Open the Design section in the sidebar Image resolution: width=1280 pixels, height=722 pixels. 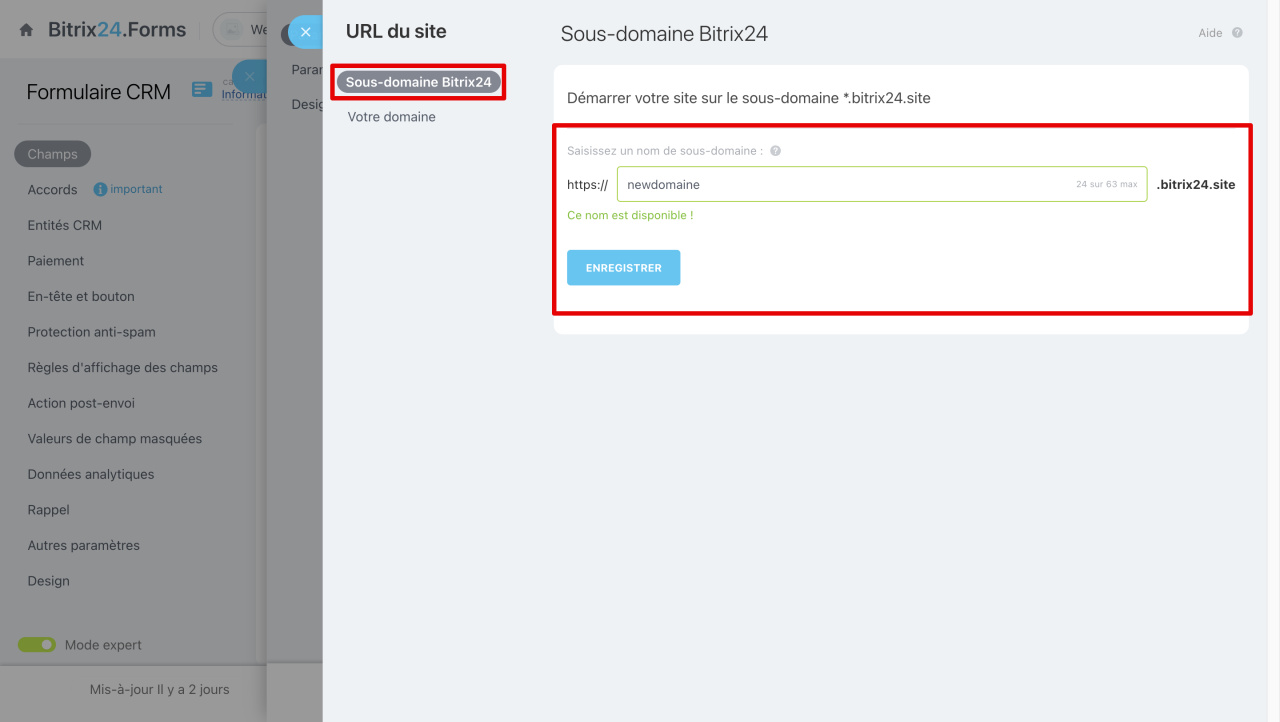[x=49, y=581]
